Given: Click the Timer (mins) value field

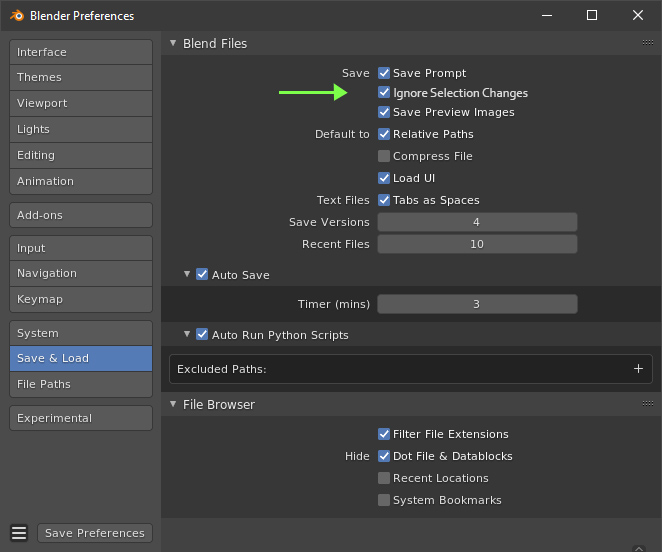Looking at the screenshot, I should [x=477, y=304].
